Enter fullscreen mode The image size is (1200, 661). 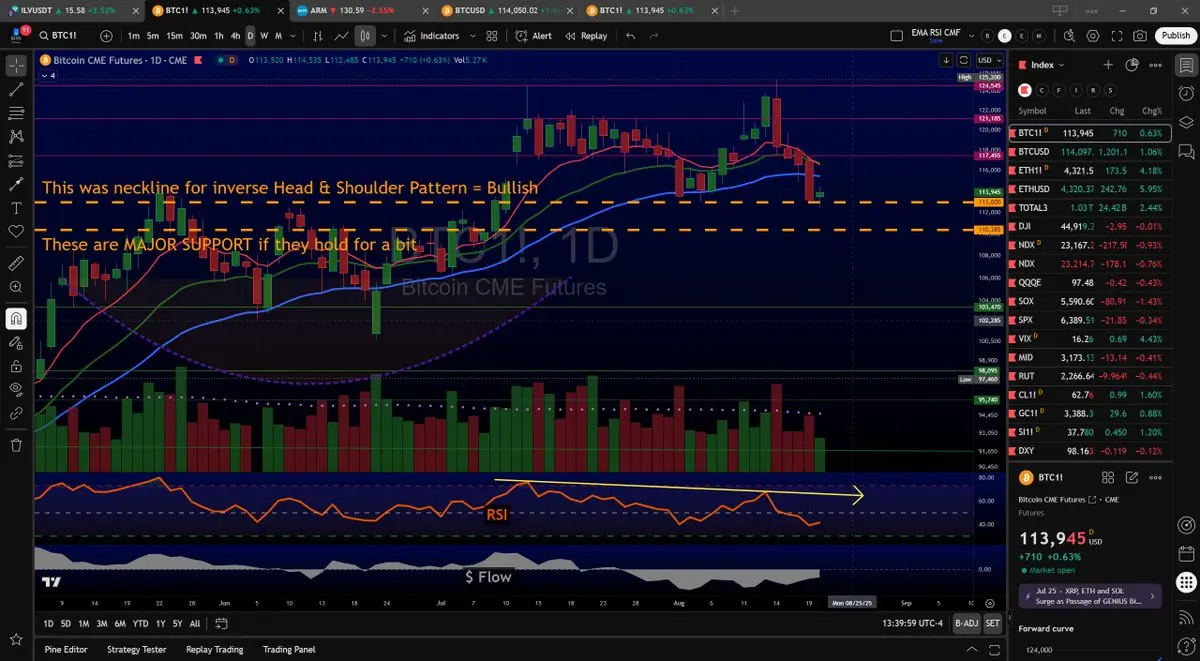click(x=1117, y=35)
